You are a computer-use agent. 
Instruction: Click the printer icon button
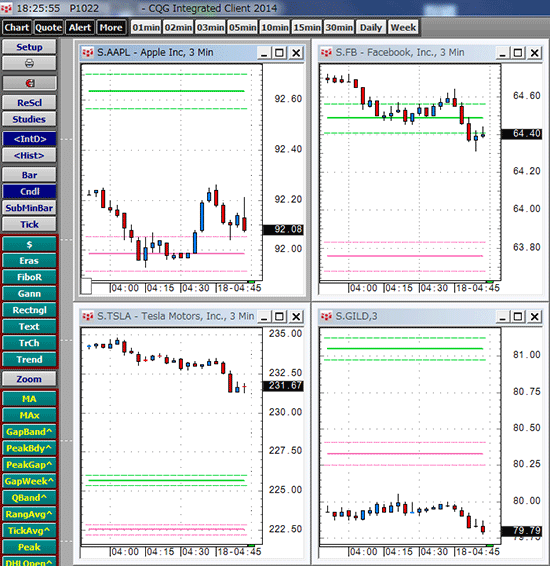pyautogui.click(x=29, y=64)
